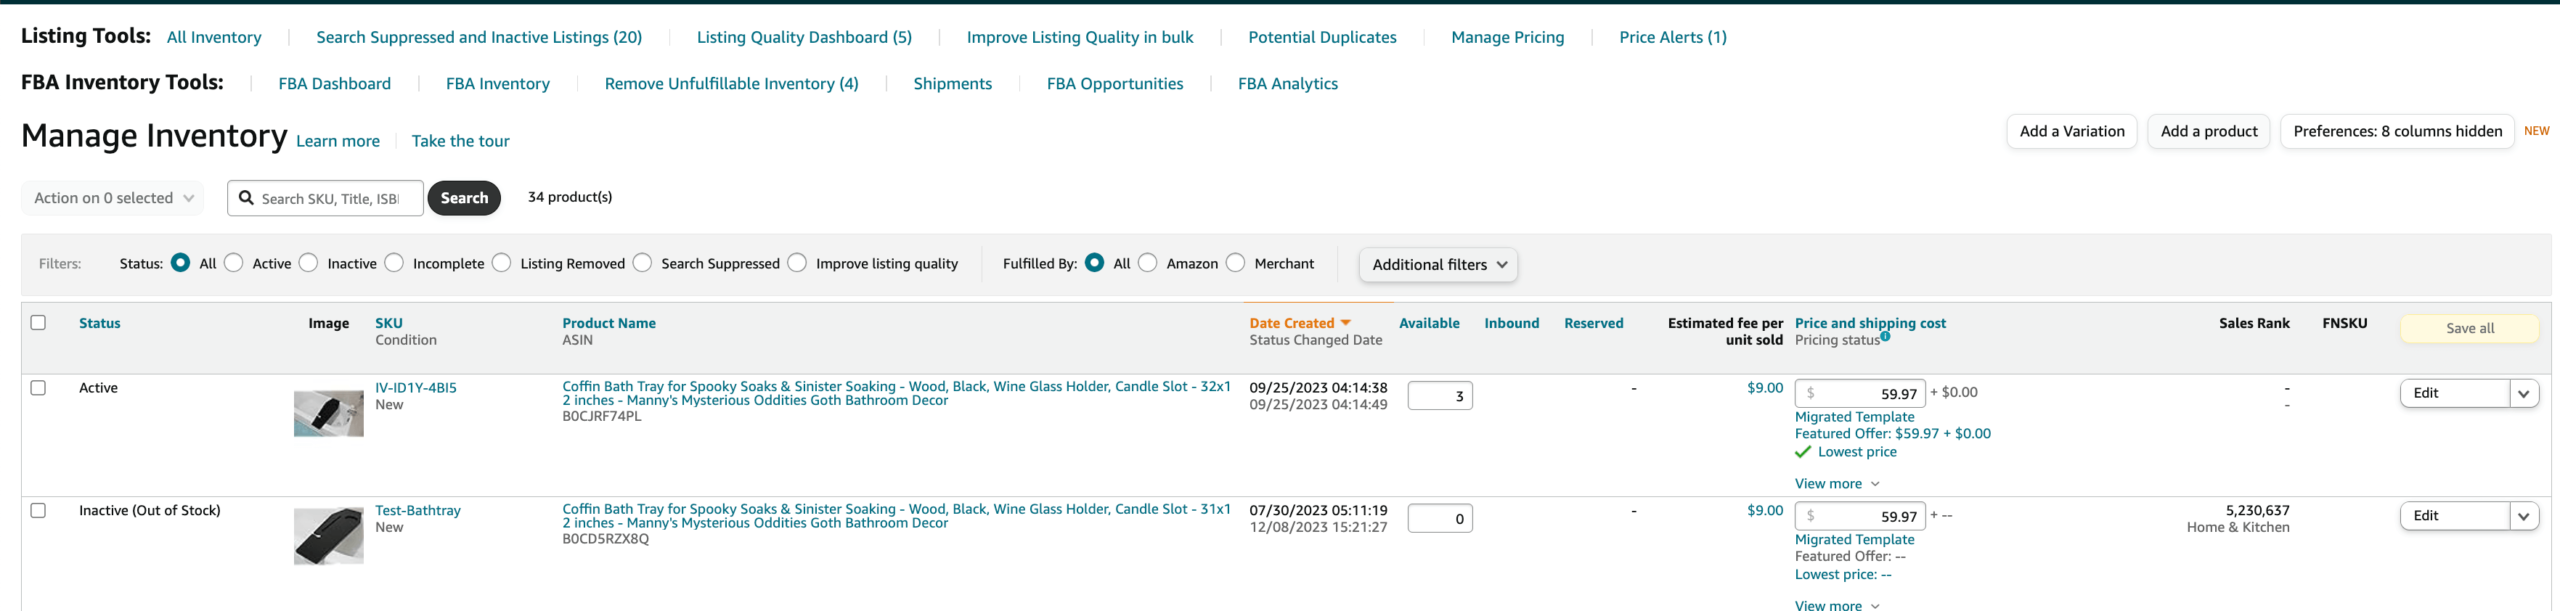Click the pricing status info icon
This screenshot has height=611, width=2560.
pyautogui.click(x=1885, y=337)
